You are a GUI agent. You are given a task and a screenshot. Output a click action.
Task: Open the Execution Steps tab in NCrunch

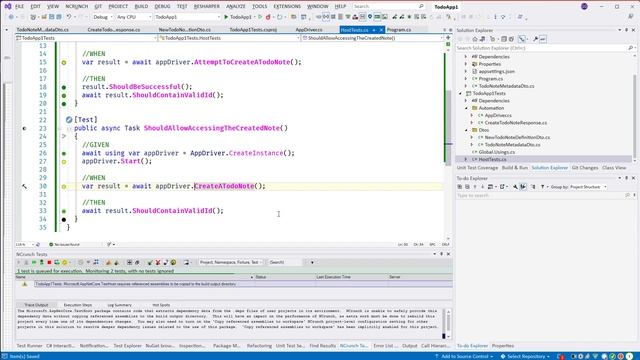click(x=78, y=305)
